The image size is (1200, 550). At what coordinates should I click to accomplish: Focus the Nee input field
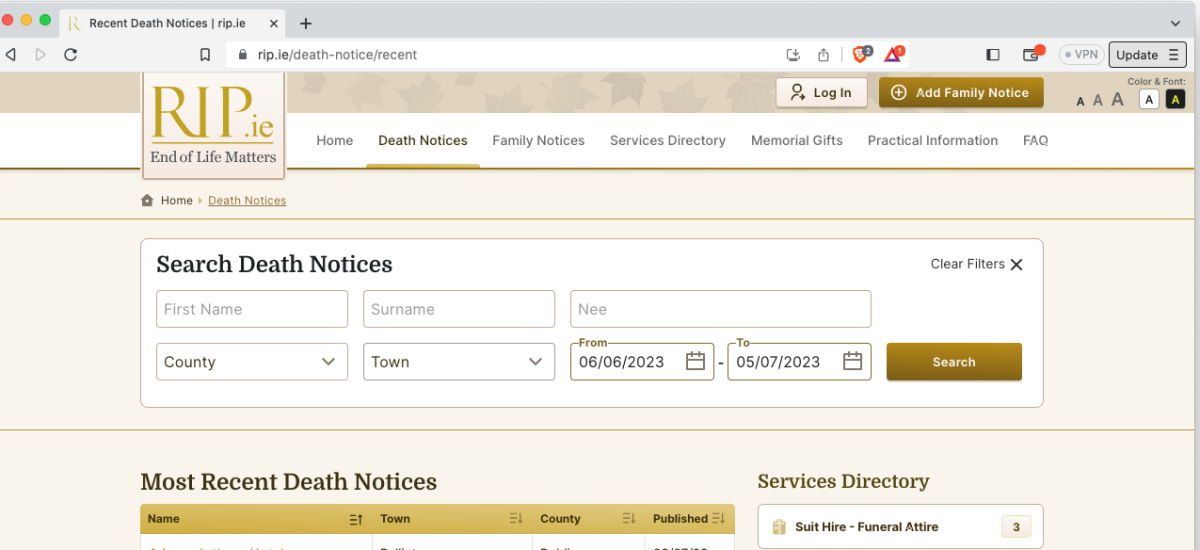coord(721,309)
